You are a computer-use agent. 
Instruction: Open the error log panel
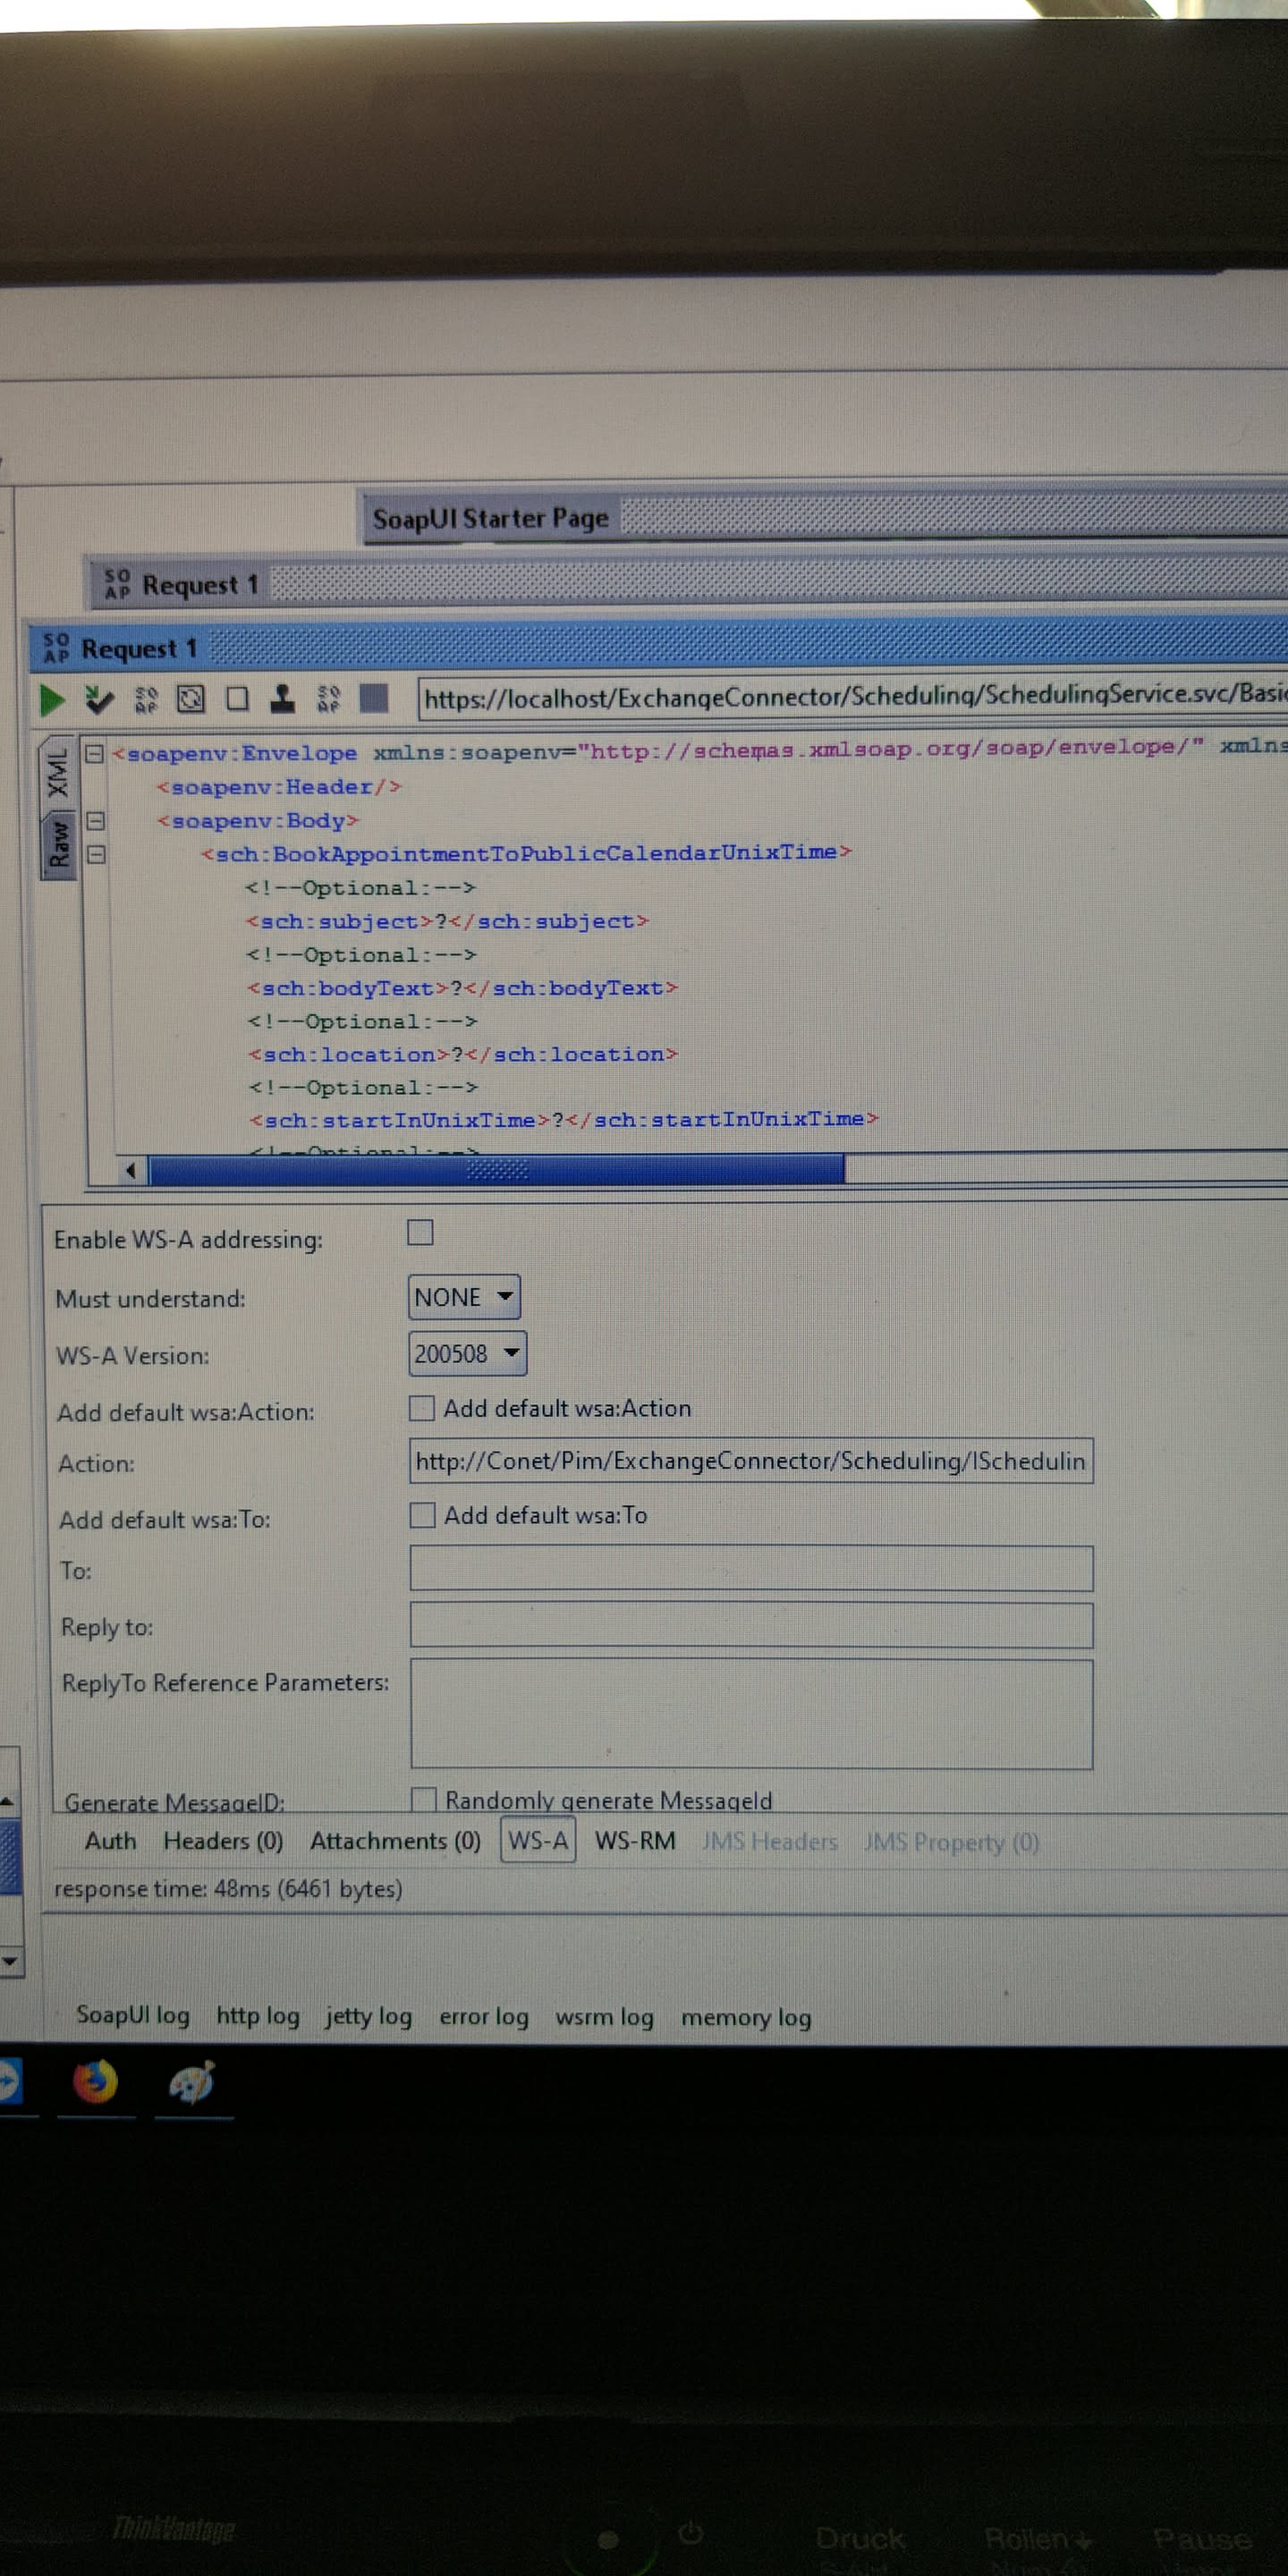(x=484, y=2016)
